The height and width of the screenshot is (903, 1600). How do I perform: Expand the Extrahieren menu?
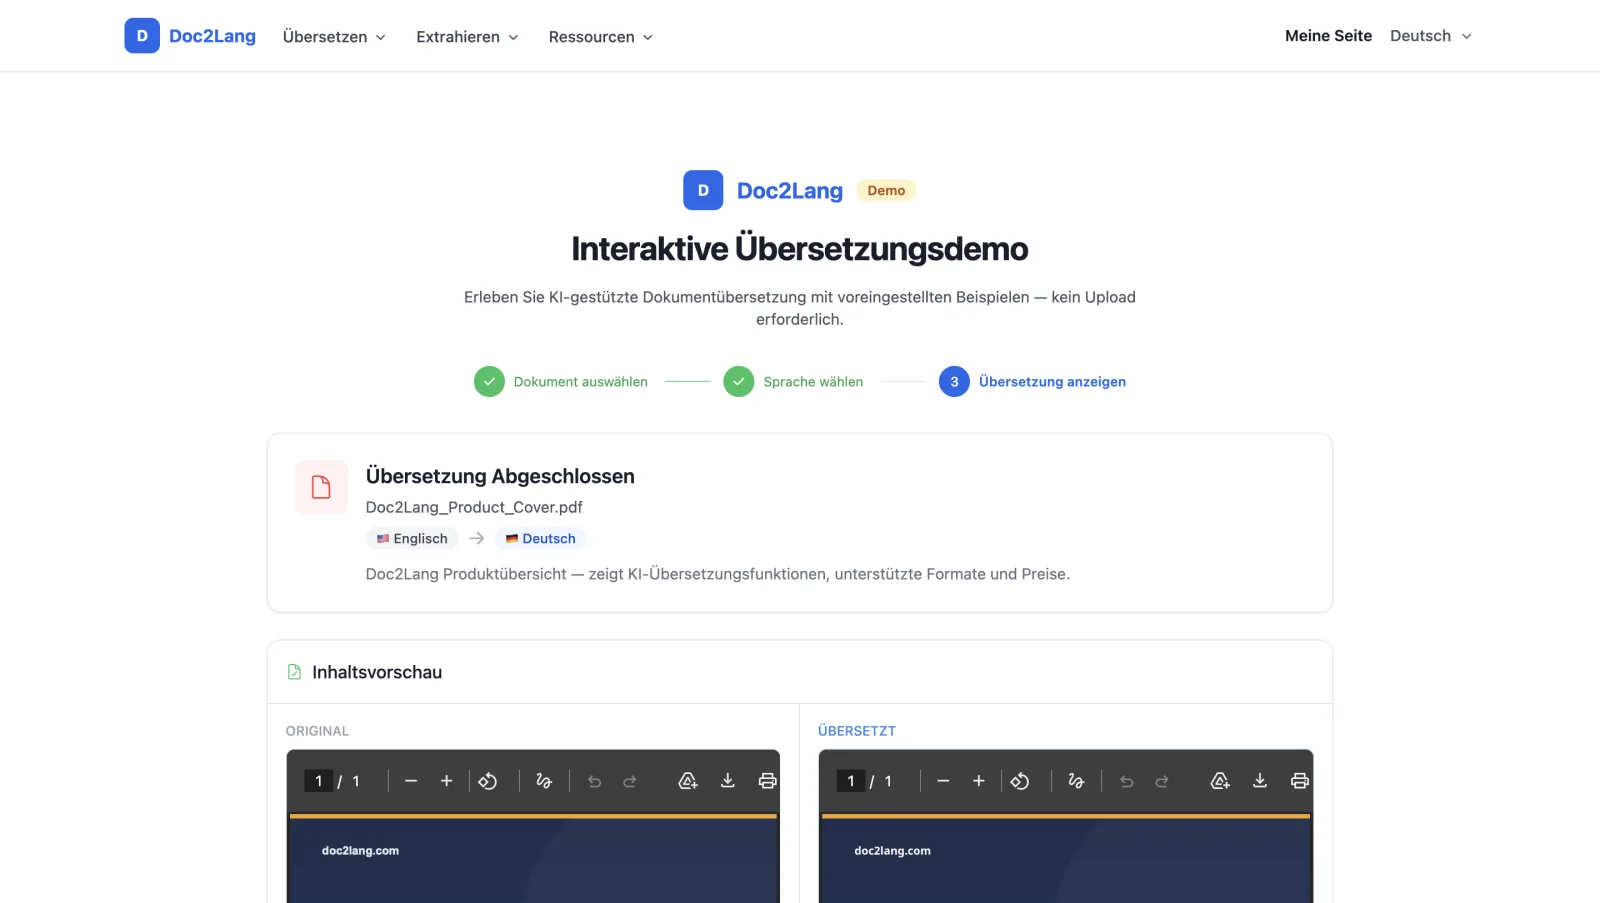pyautogui.click(x=467, y=37)
